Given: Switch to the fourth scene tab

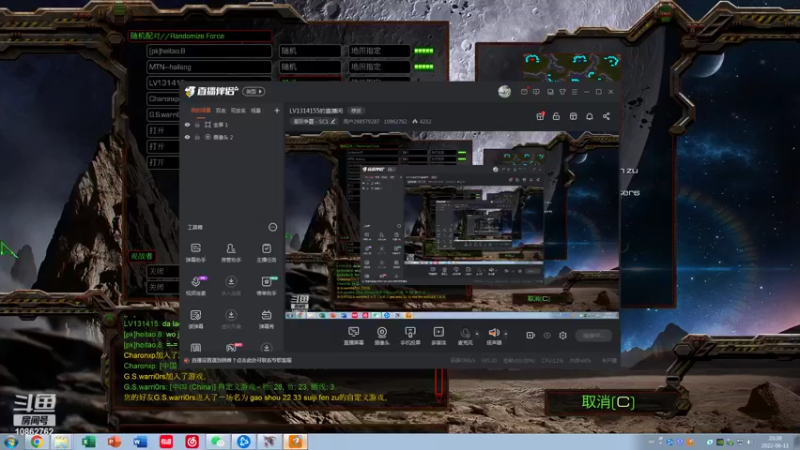Looking at the screenshot, I should pyautogui.click(x=256, y=111).
